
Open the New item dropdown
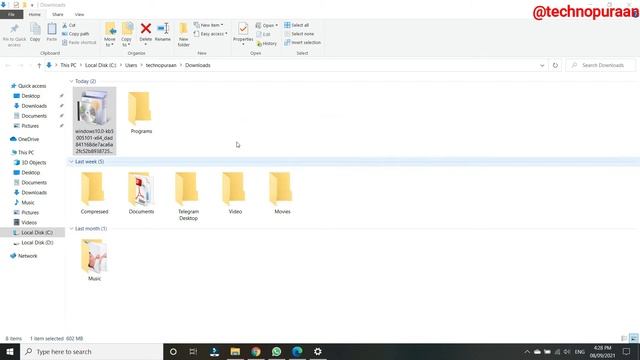tap(209, 25)
